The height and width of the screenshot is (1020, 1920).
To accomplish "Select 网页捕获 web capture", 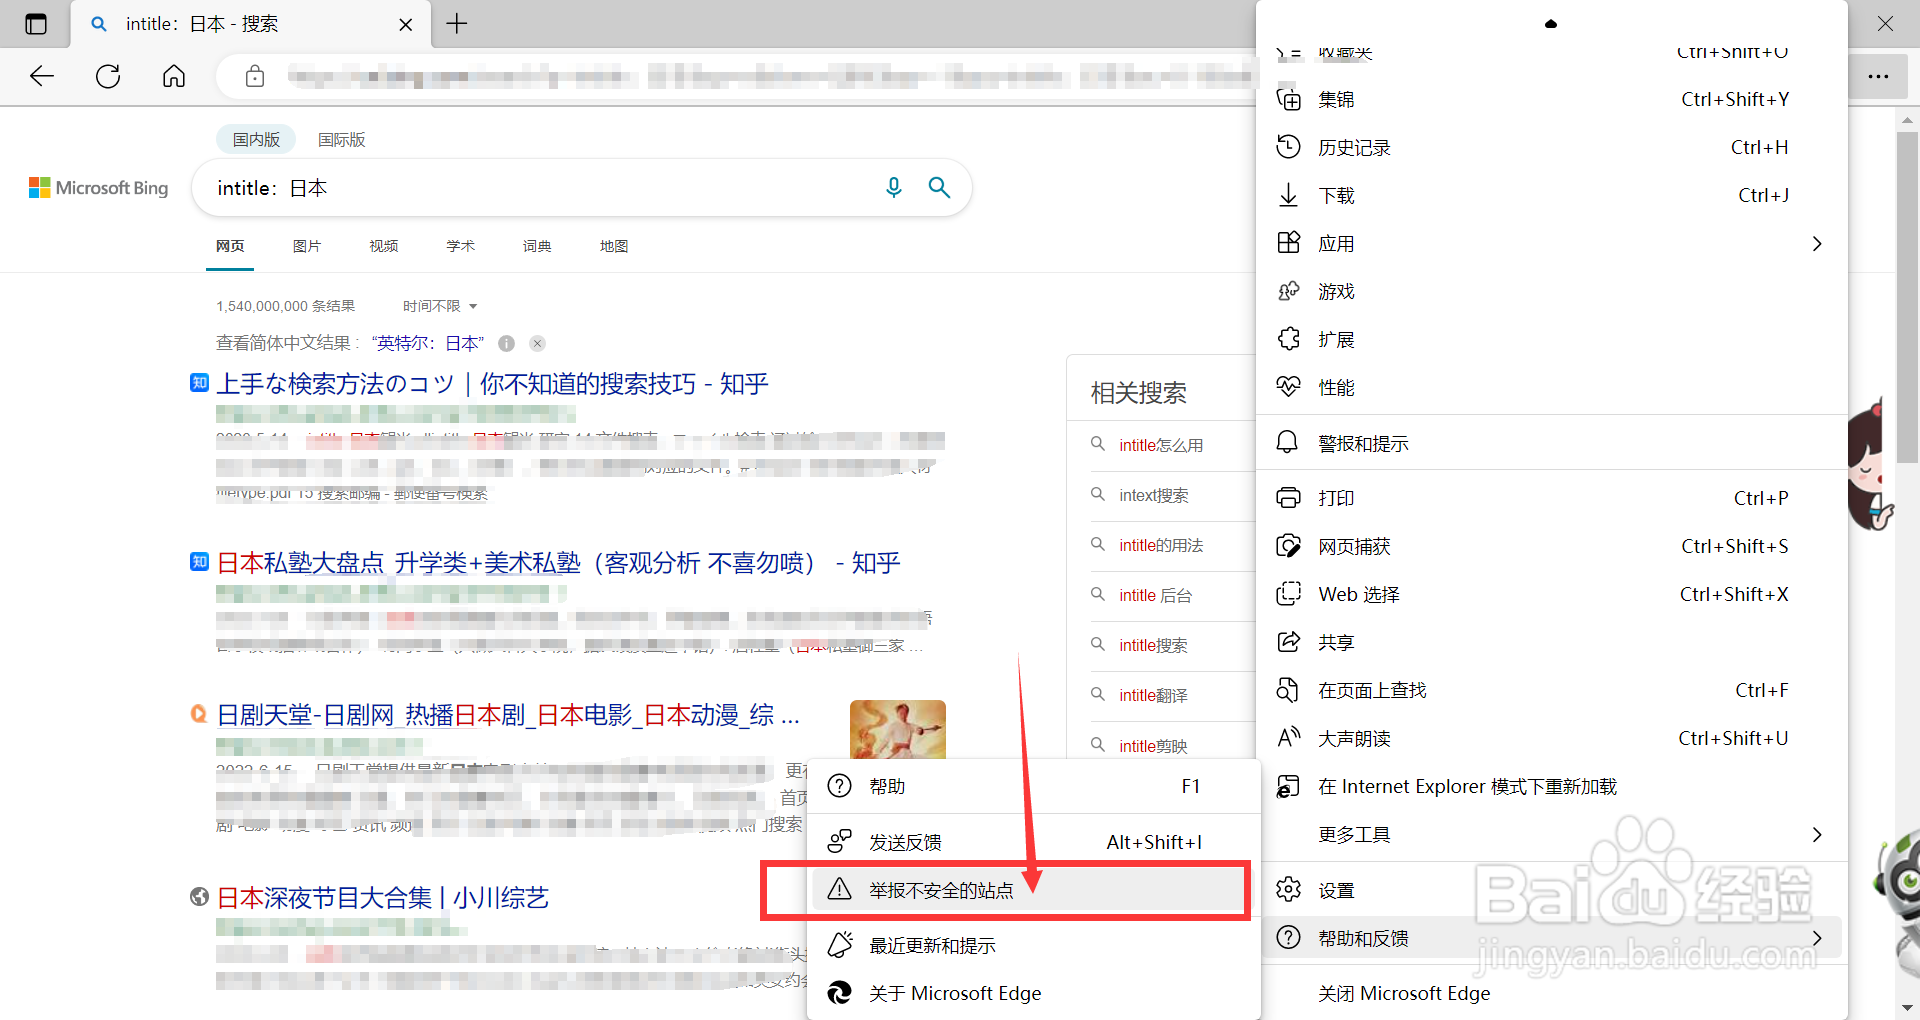I will click(x=1550, y=546).
